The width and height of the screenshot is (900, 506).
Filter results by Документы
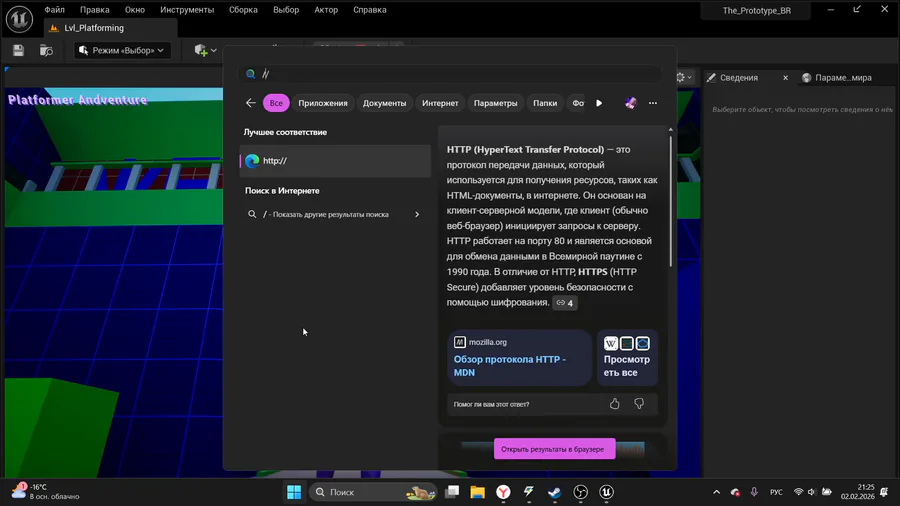(x=385, y=103)
